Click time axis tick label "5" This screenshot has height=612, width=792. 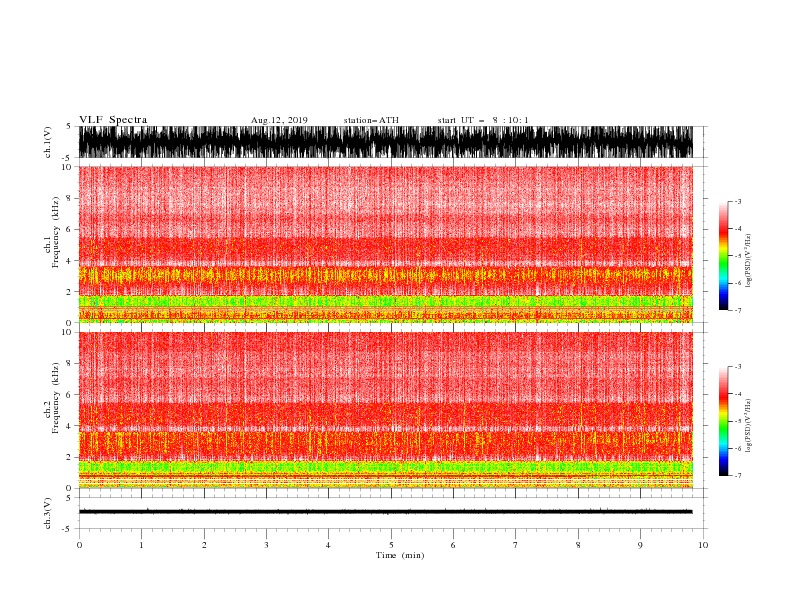click(391, 545)
